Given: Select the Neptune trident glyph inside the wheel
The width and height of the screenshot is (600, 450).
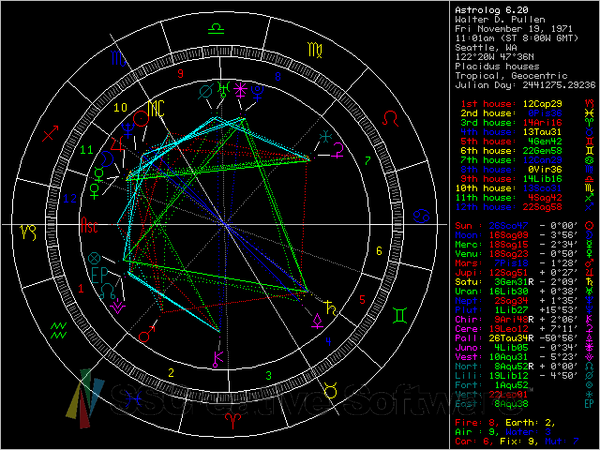Looking at the screenshot, I should 128,130.
